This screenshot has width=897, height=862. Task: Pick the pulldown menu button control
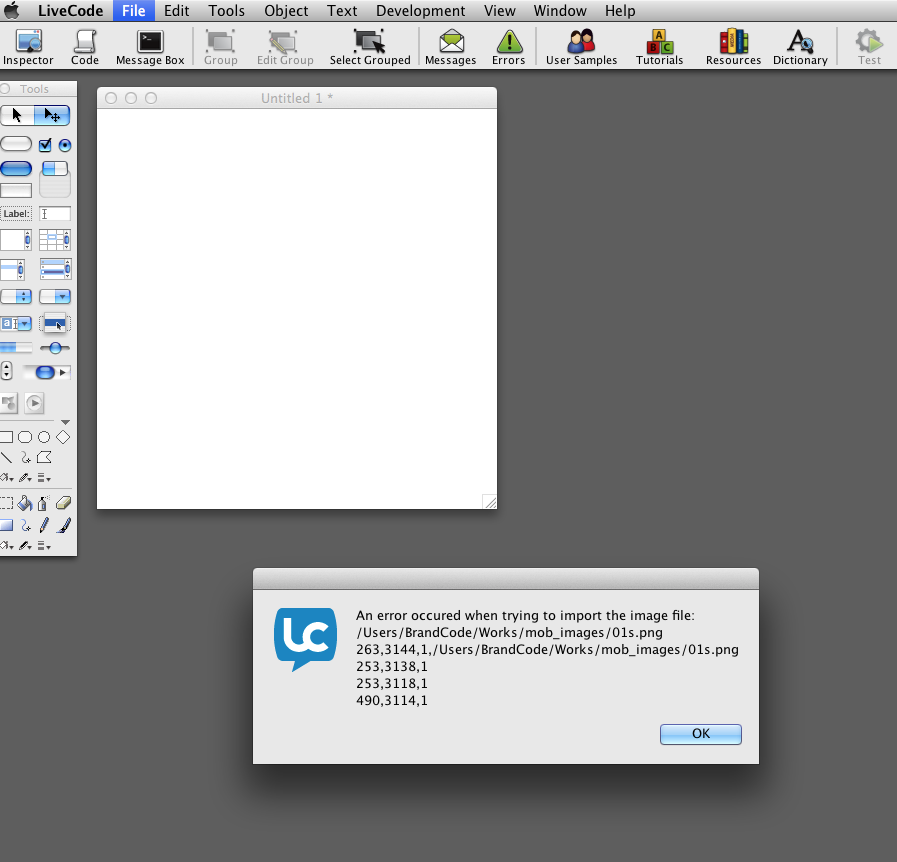[55, 296]
